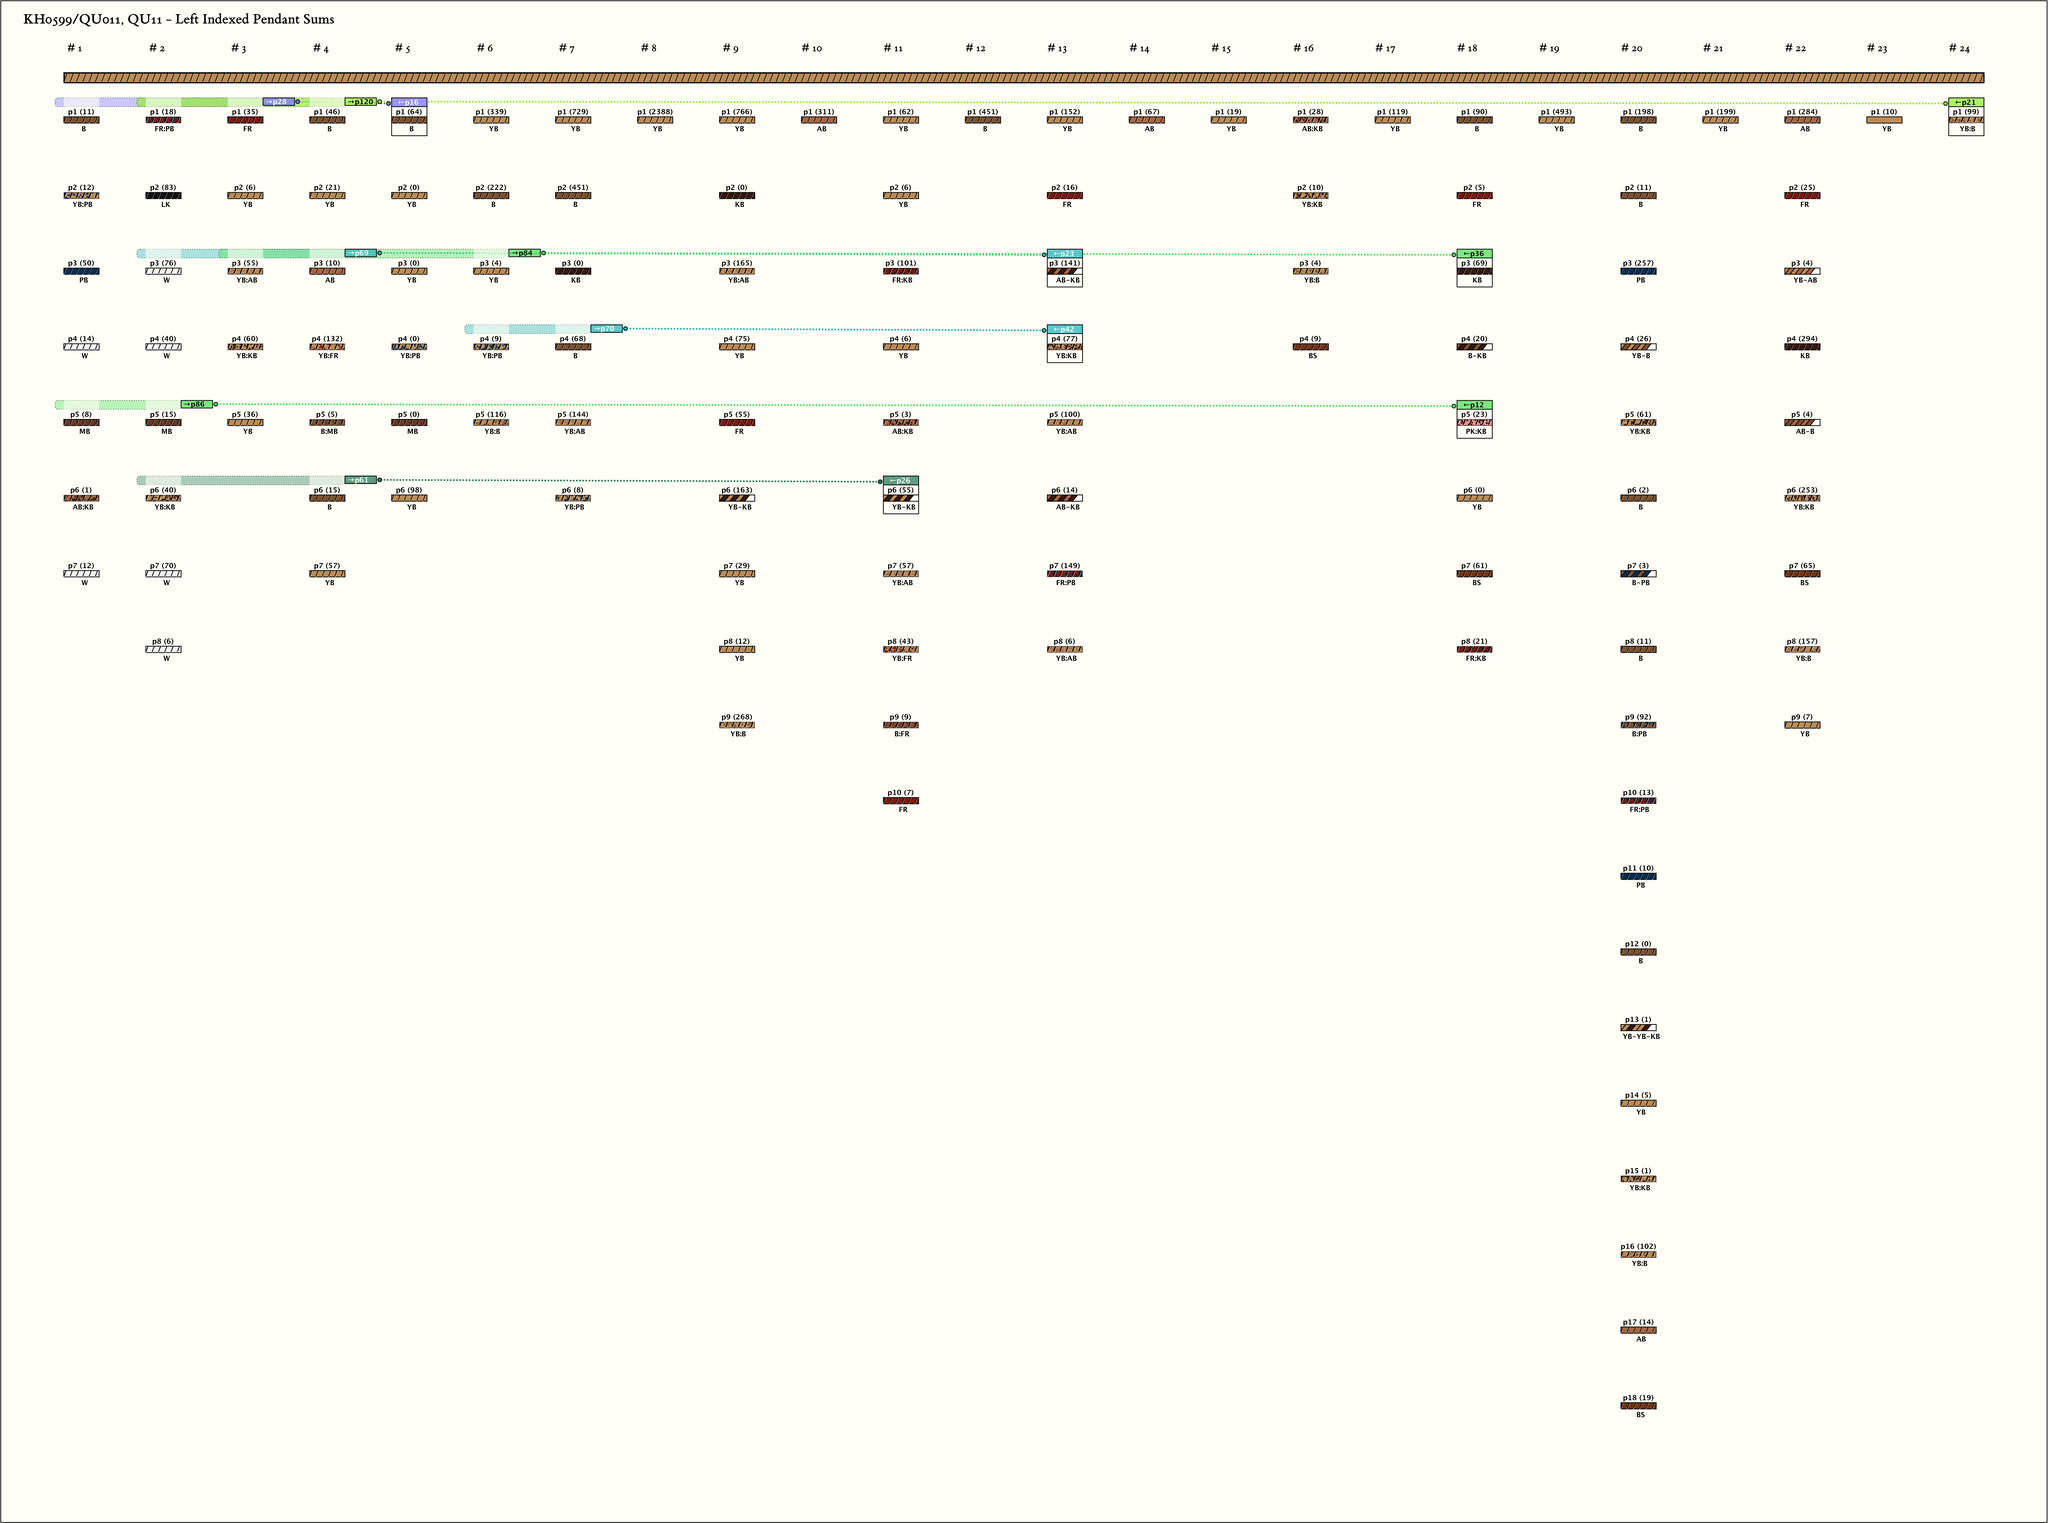The height and width of the screenshot is (1523, 2048).
Task: Select the →p61 dark green tag
Action: point(361,480)
